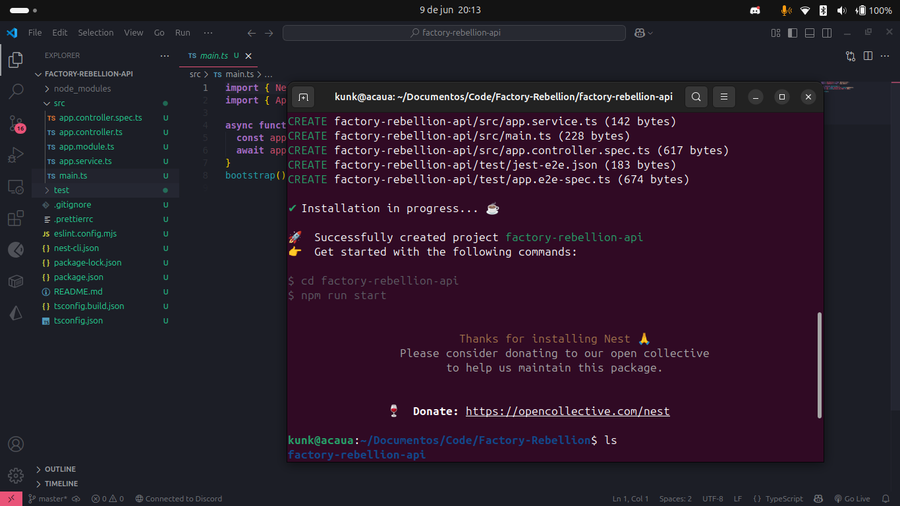Open the opencollective.com/nest donate link

[567, 411]
